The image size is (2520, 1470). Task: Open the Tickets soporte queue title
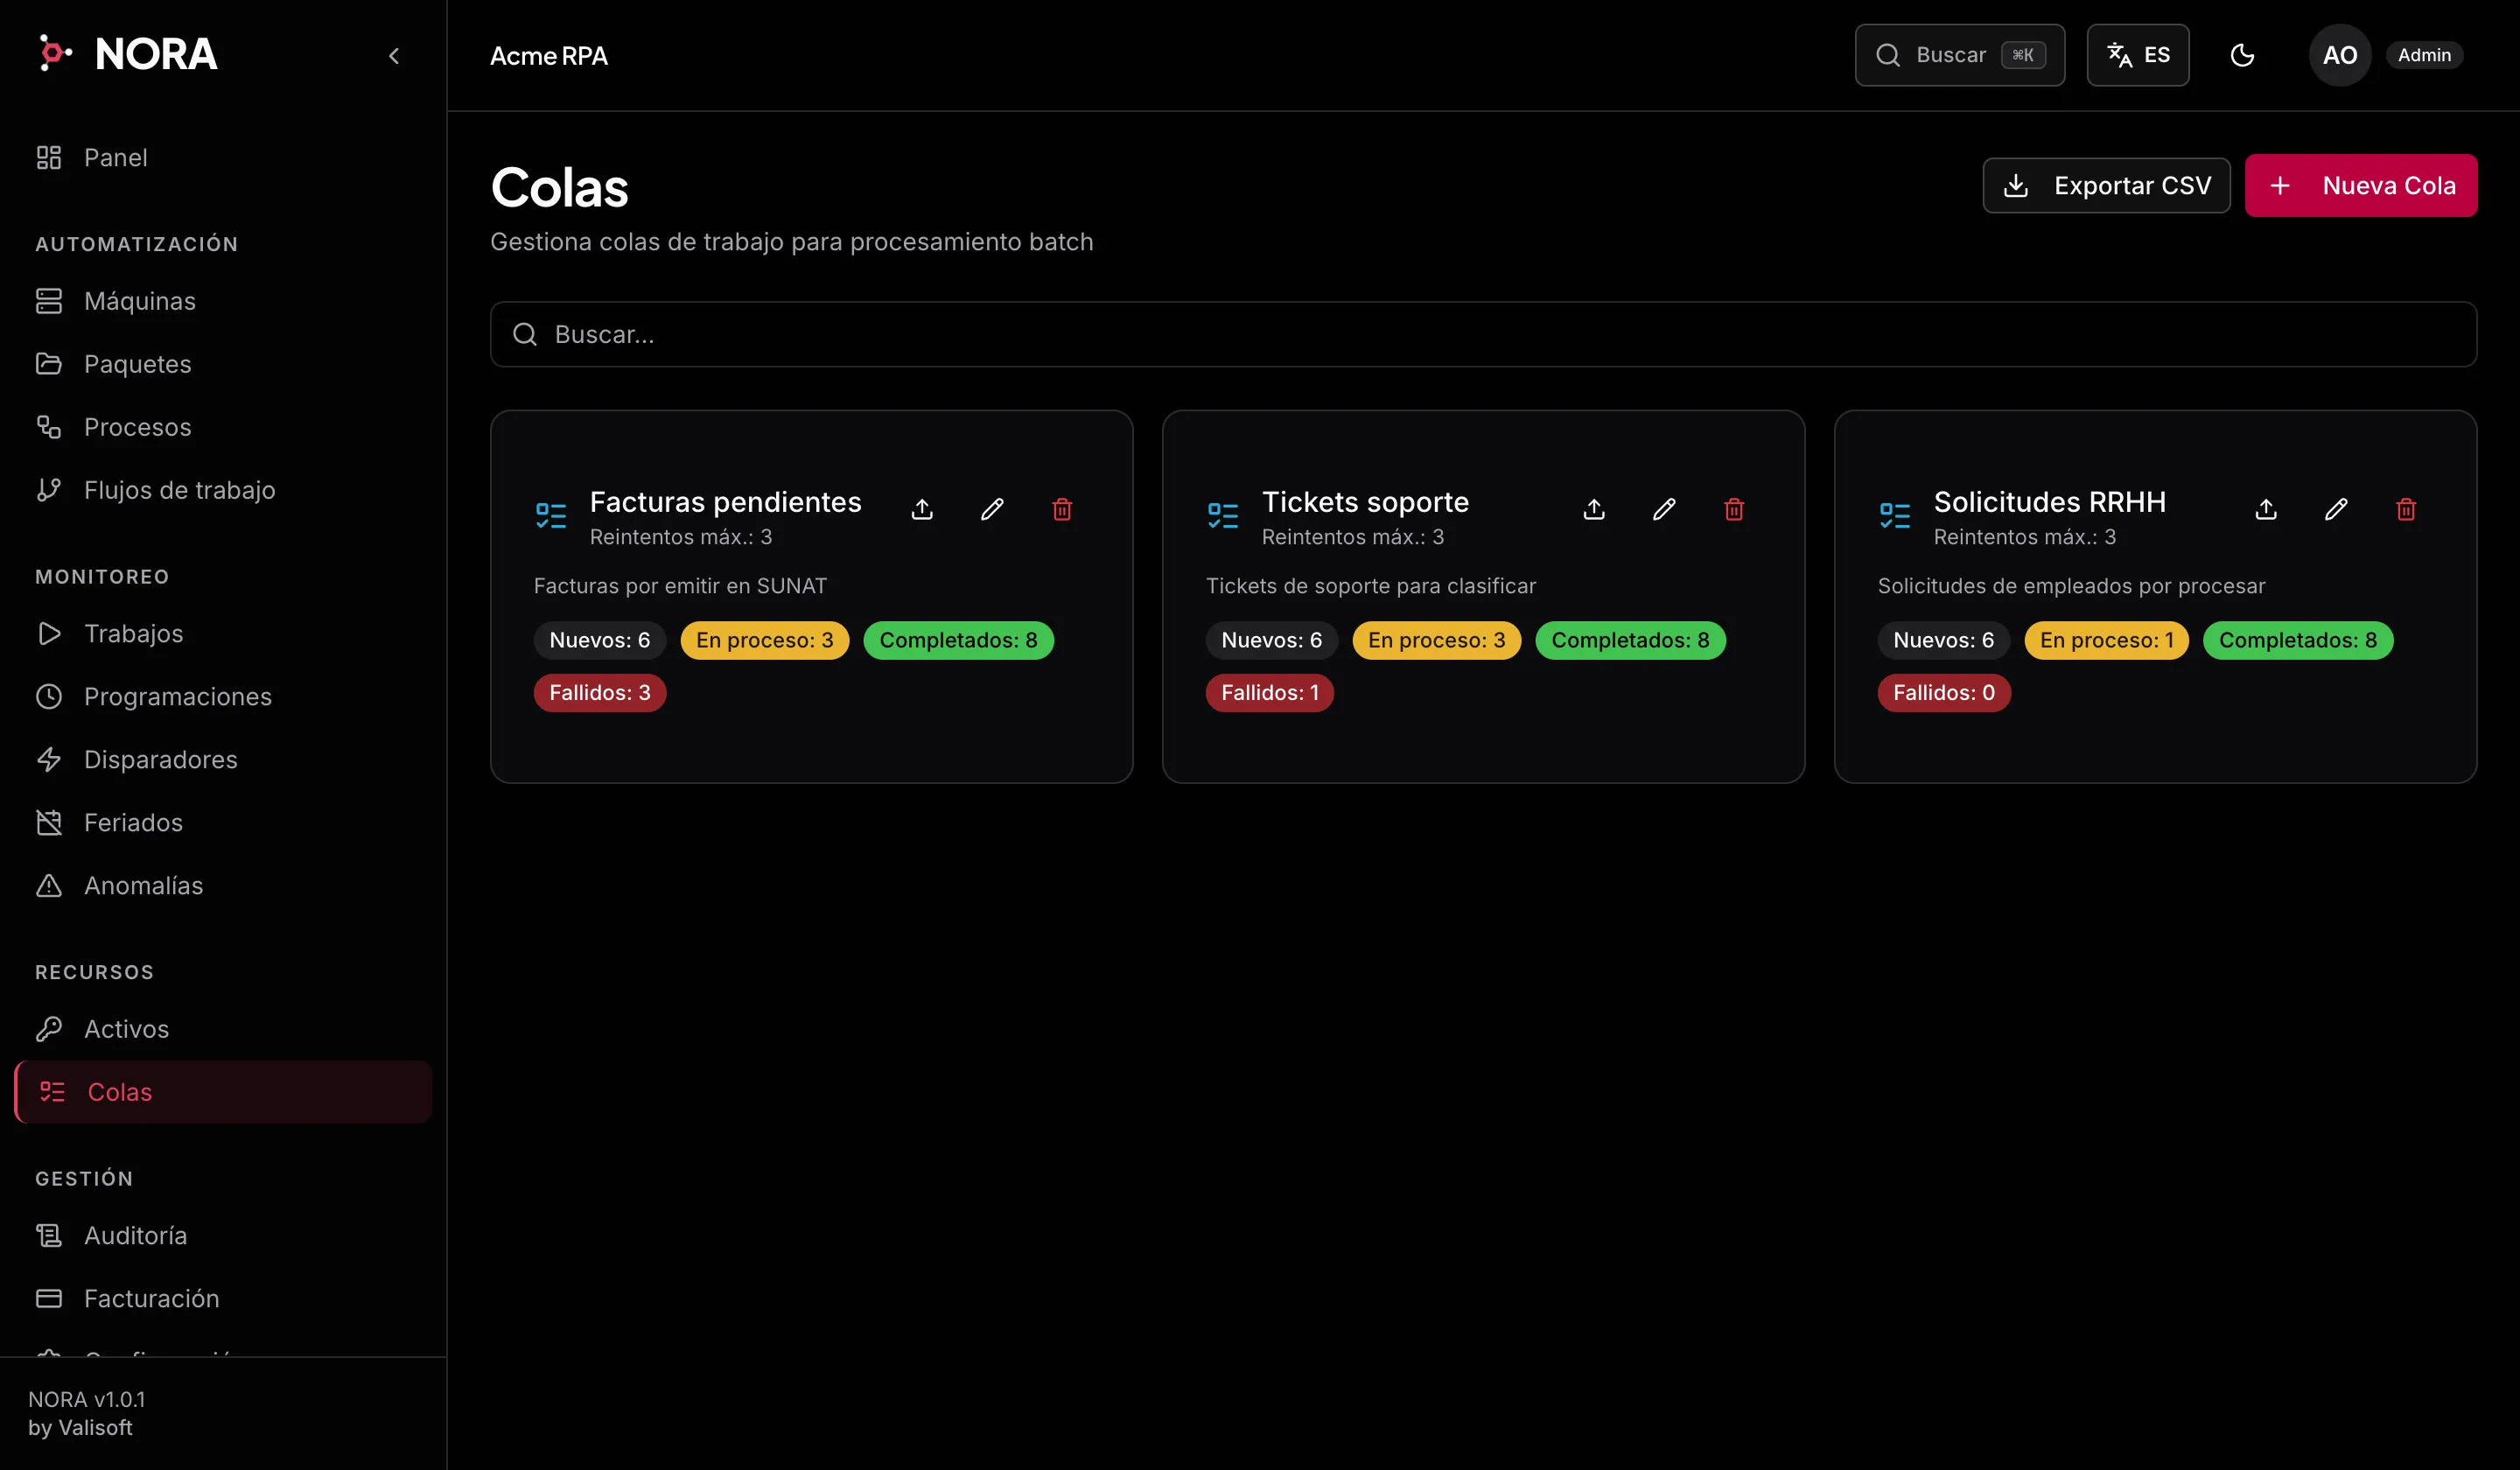tap(1365, 502)
